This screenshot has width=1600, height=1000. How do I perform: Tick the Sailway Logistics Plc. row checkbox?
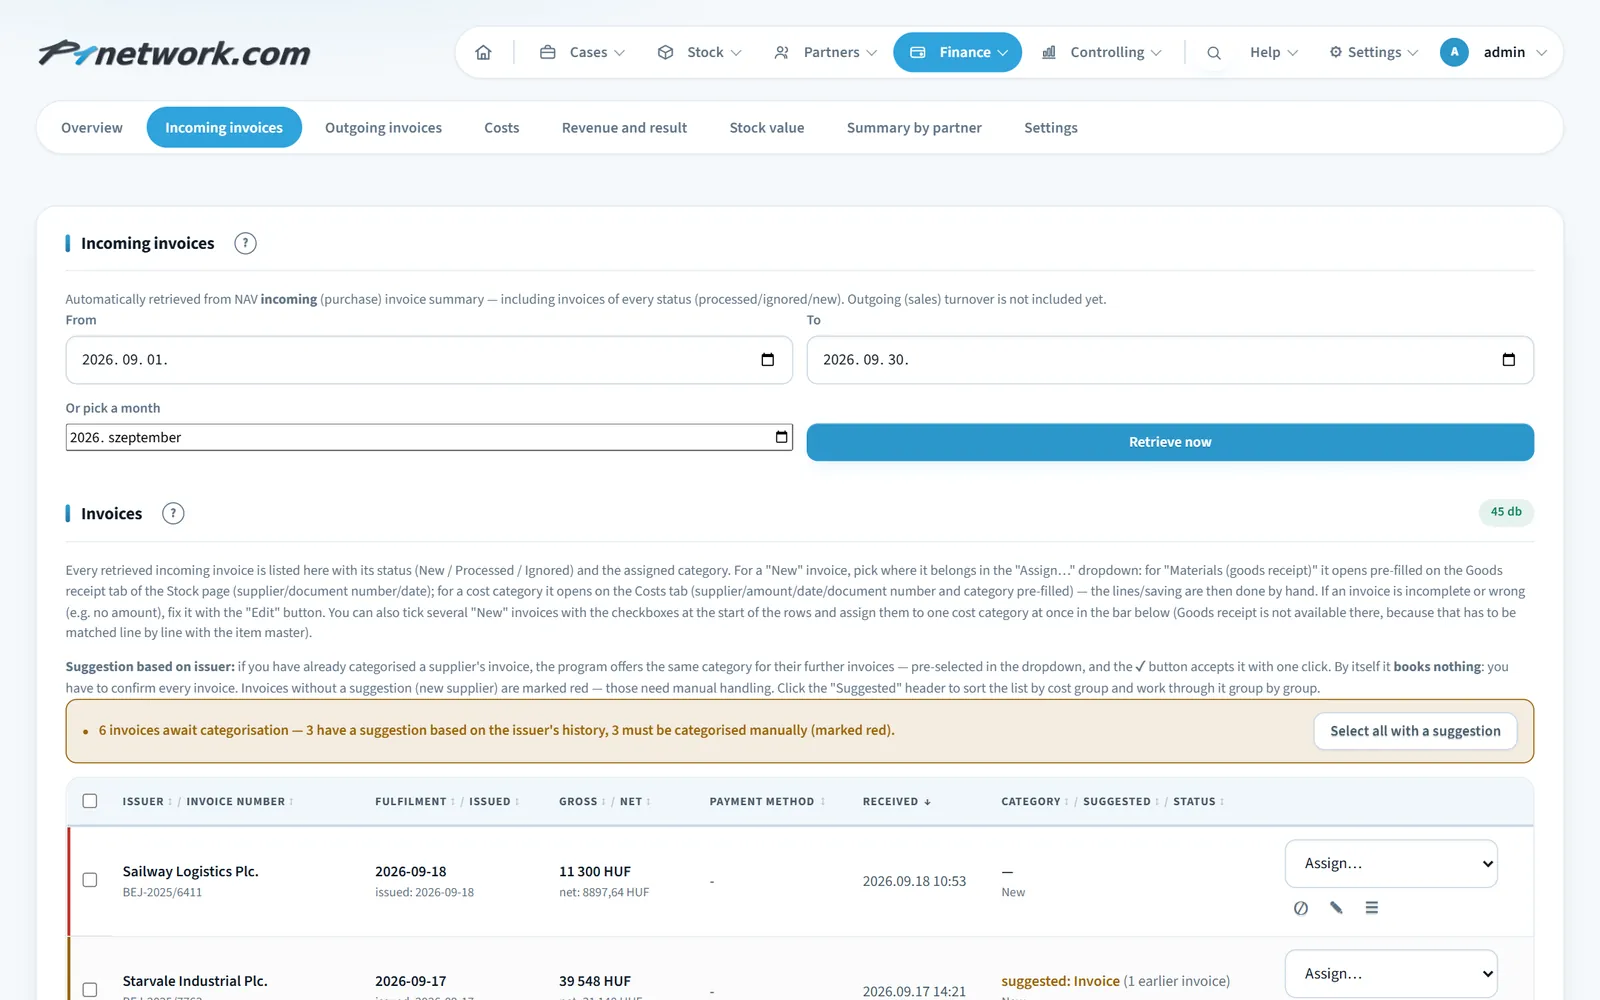[90, 880]
